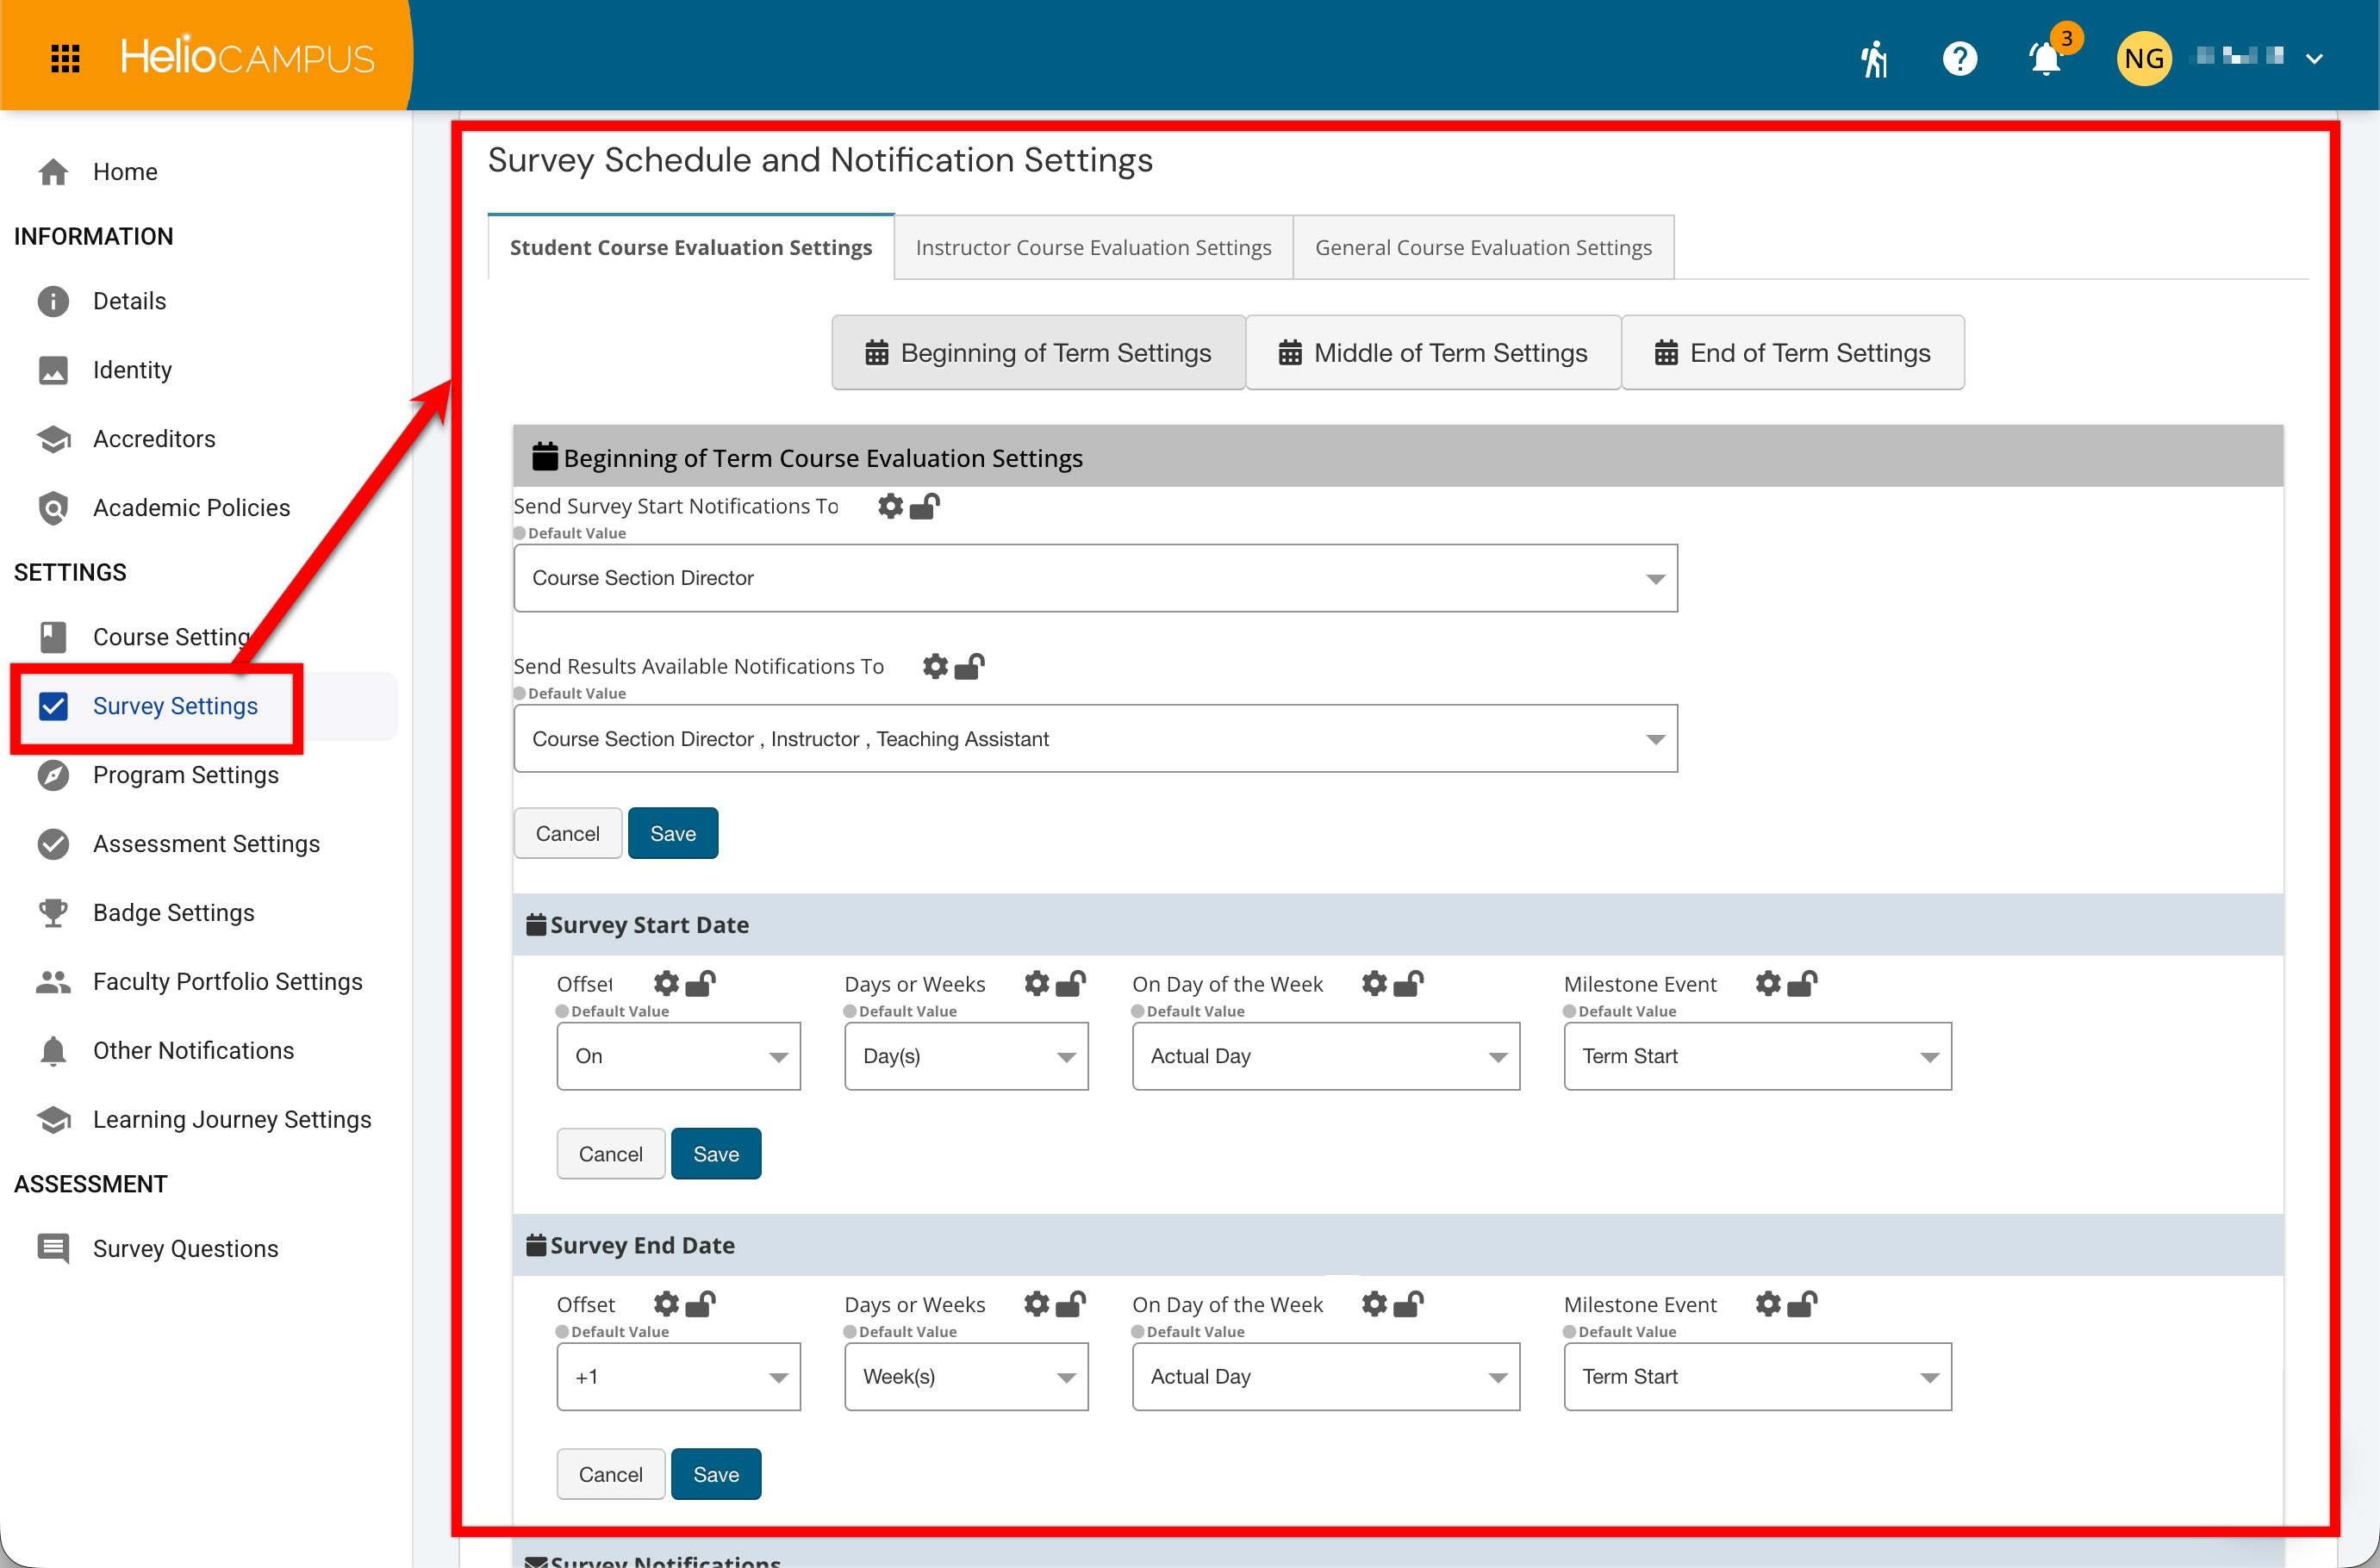Toggle lock next to Days or Weeks under Survey End Date
This screenshot has height=1568, width=2380.
click(1071, 1304)
